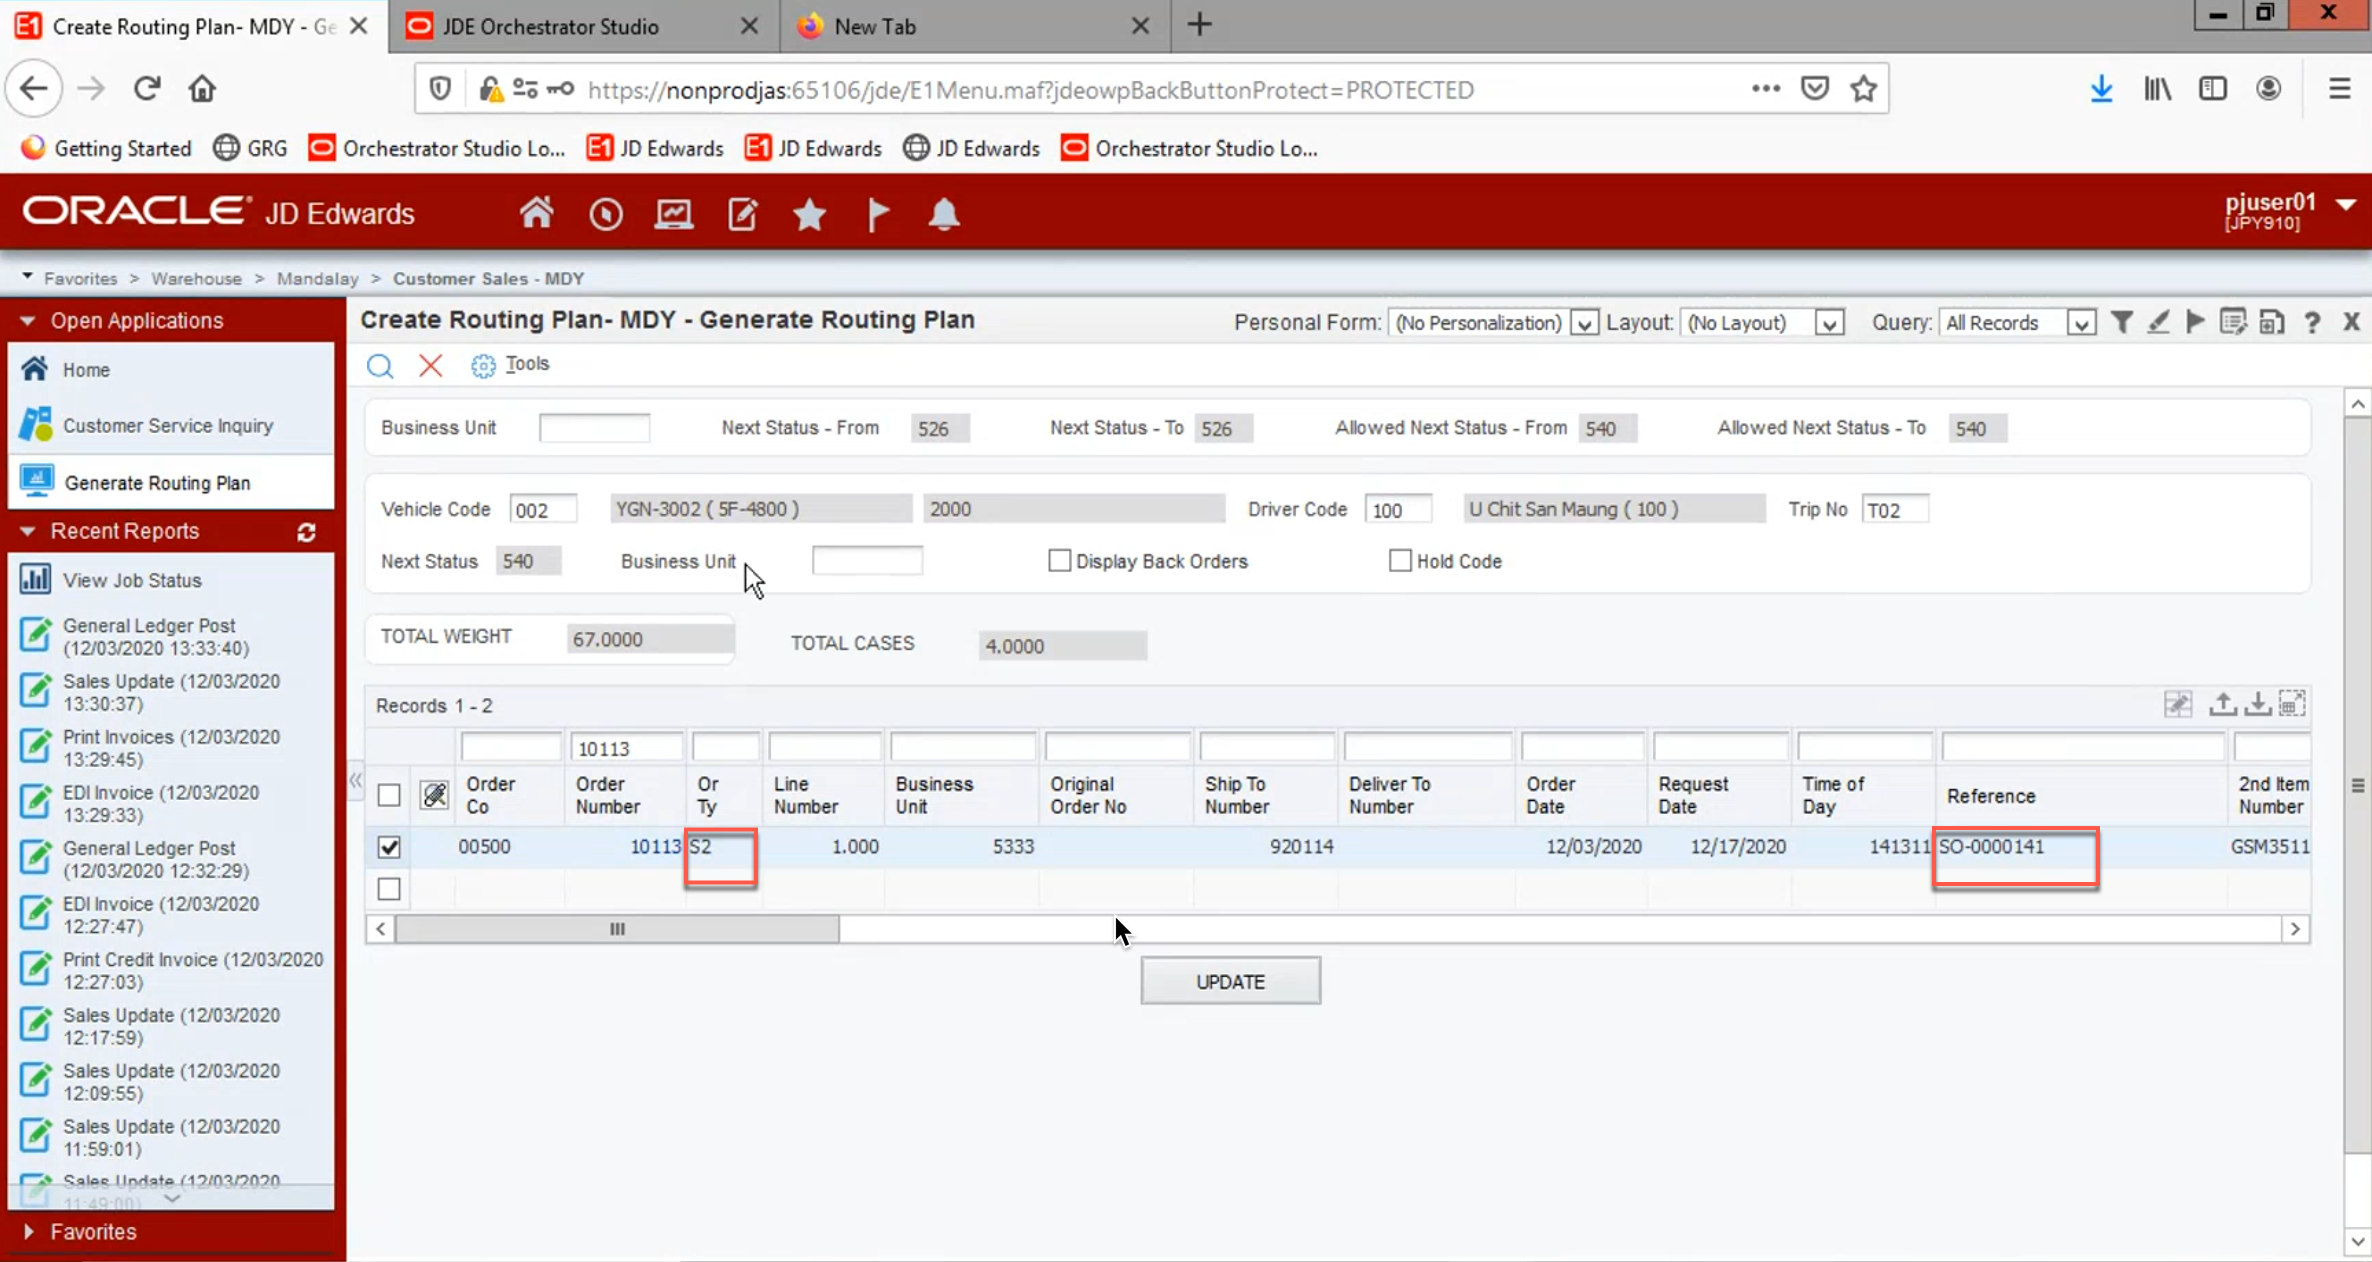Click the grid export download icon

2257,704
